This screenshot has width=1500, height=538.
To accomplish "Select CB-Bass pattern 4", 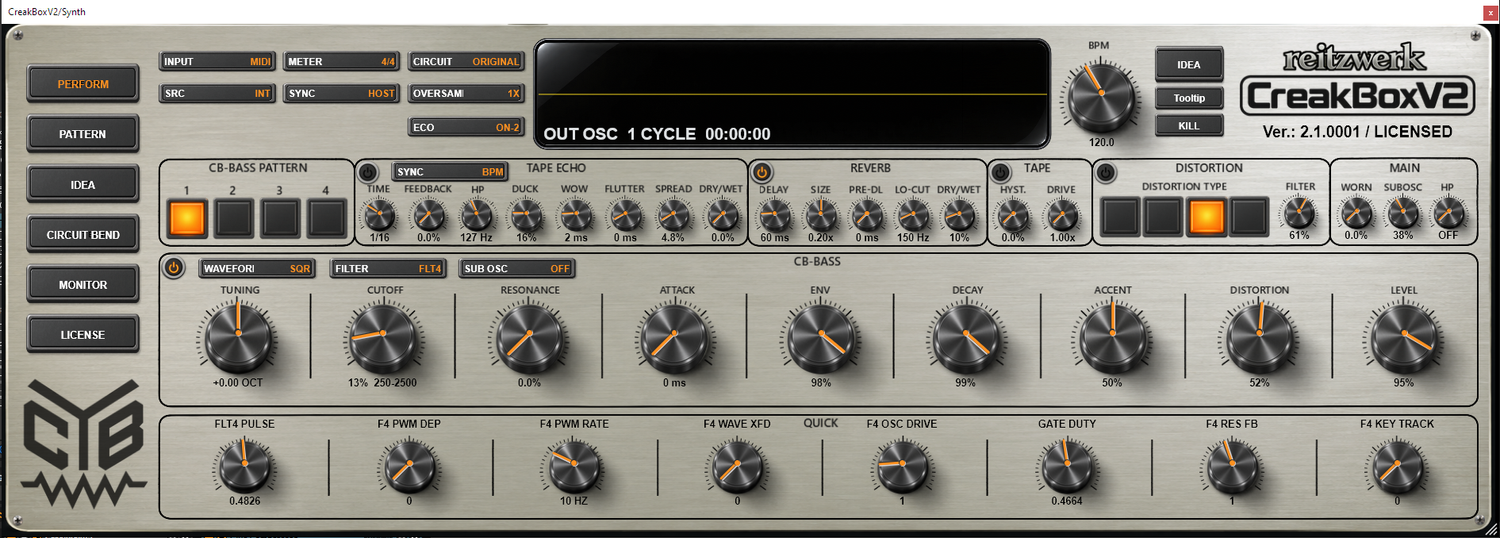I will (327, 216).
